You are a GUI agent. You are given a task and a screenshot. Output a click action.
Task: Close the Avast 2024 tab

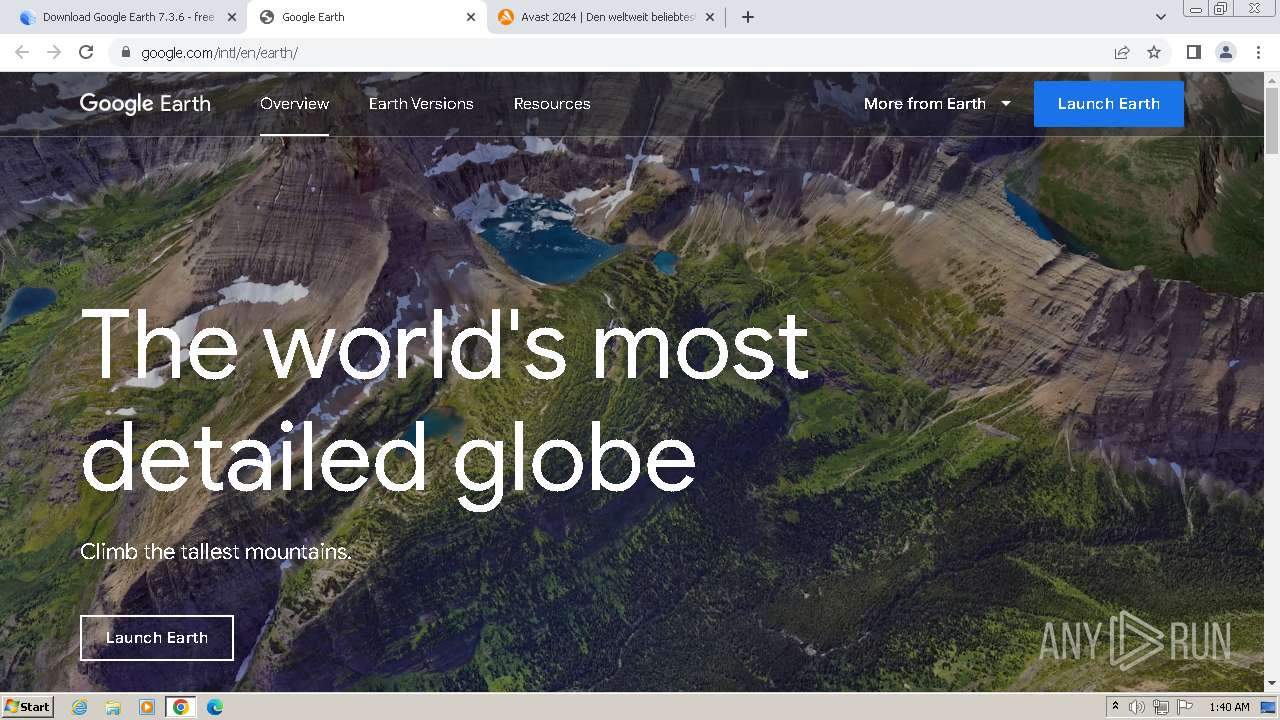(x=710, y=17)
